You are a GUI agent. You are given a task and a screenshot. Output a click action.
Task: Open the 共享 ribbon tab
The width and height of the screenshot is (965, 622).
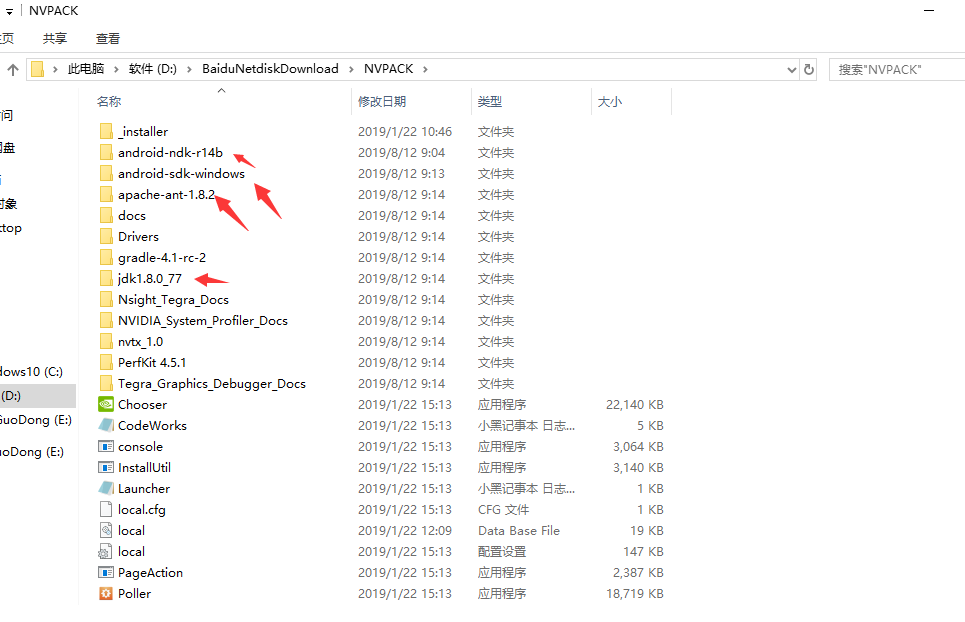[x=55, y=38]
